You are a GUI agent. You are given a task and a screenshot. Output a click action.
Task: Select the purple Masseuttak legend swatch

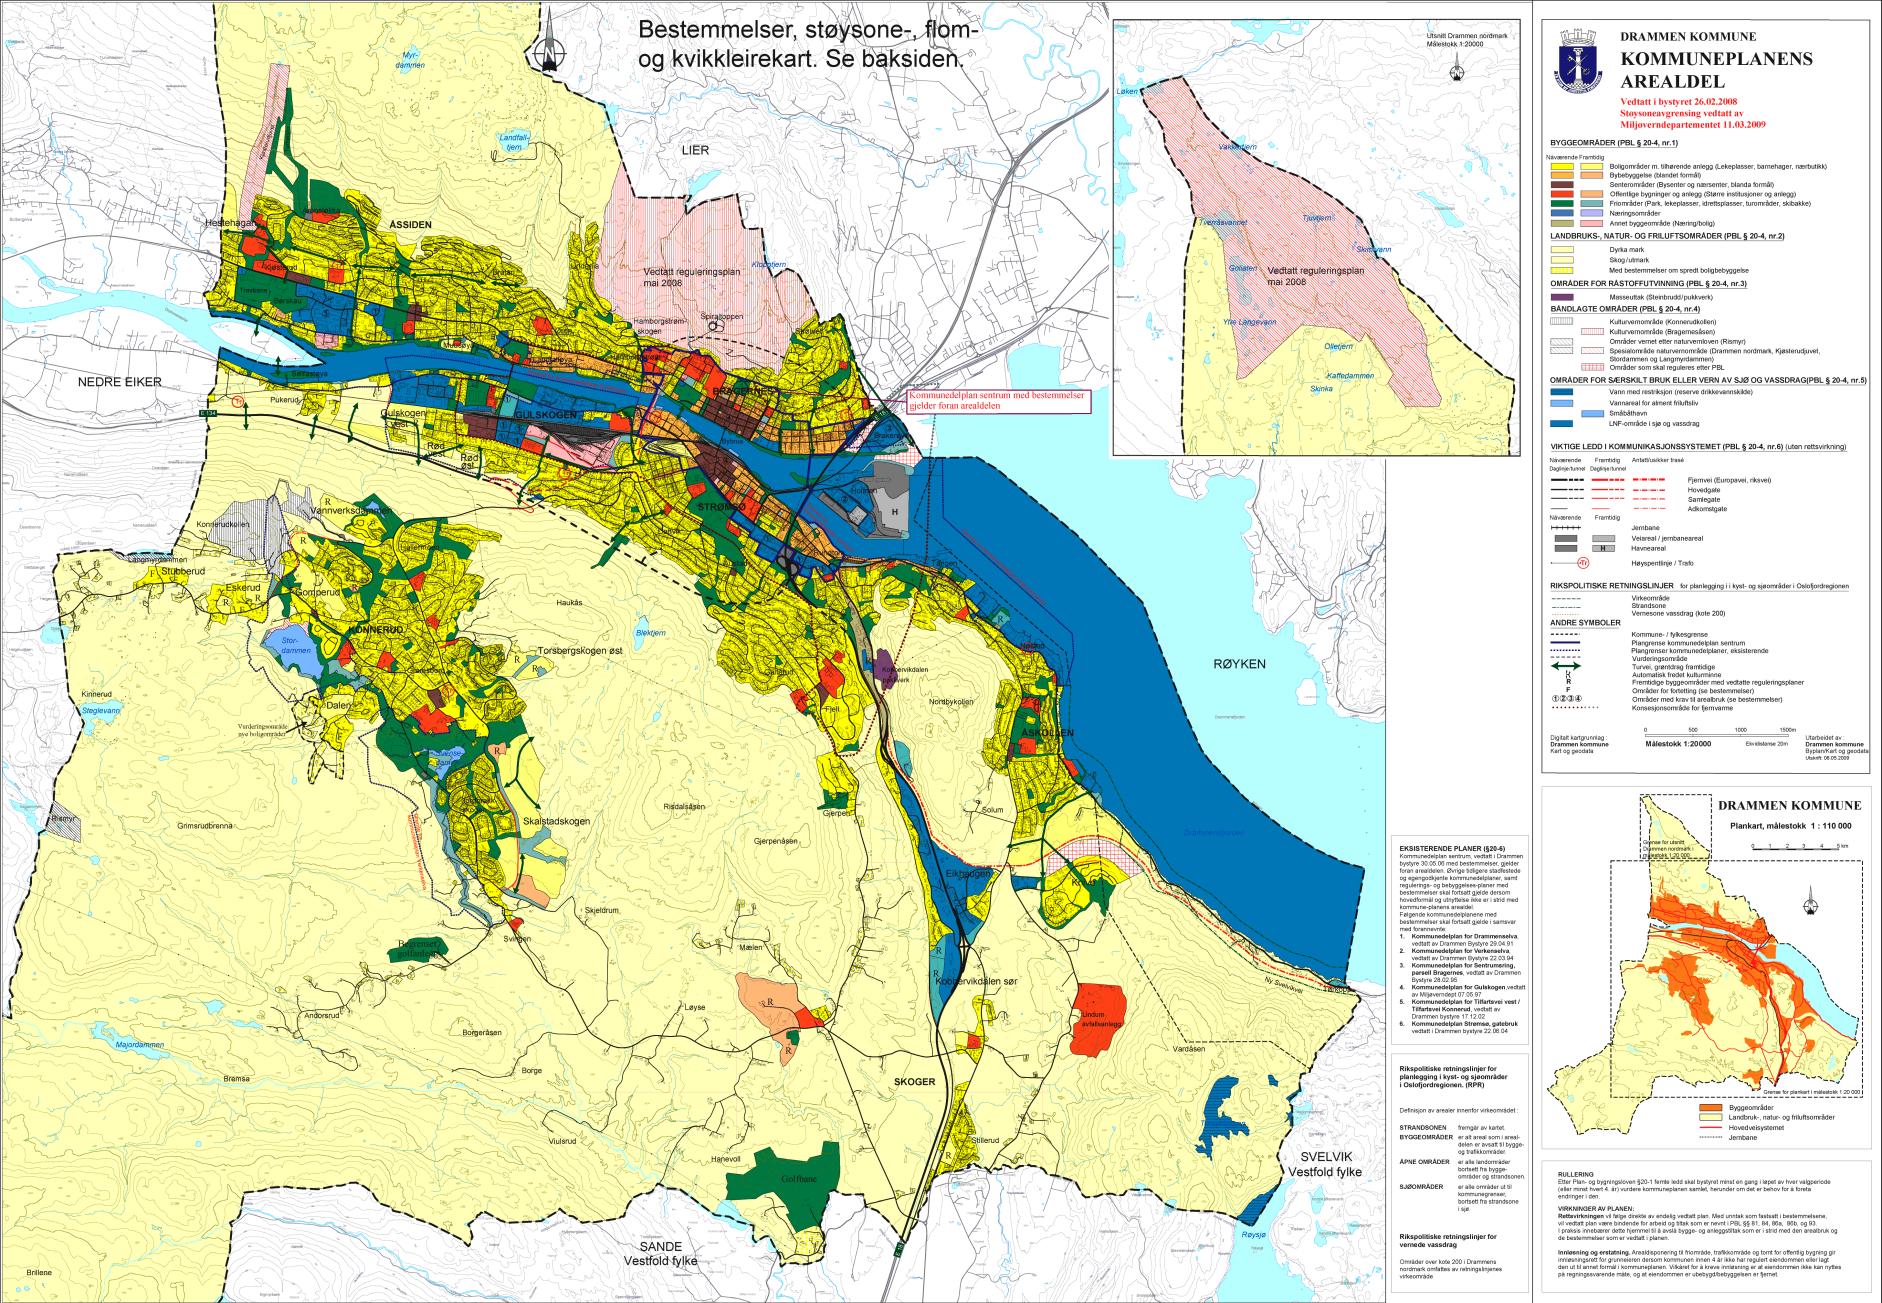pos(1564,297)
